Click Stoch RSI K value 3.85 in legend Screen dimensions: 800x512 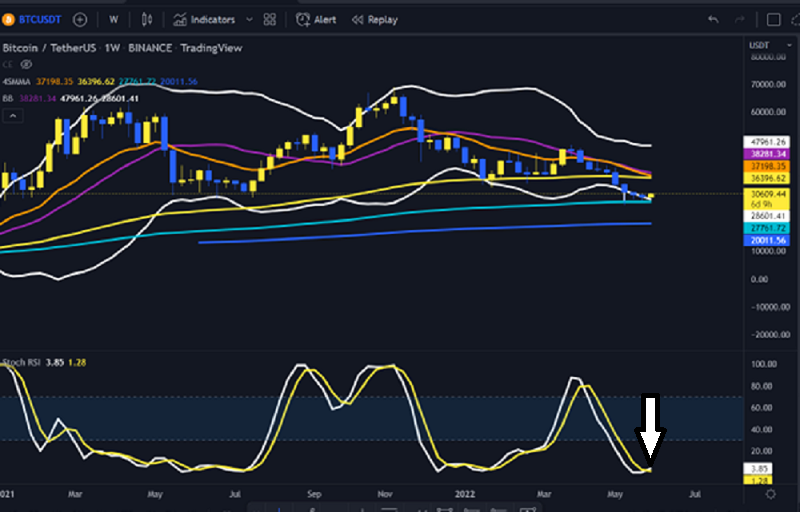(x=55, y=363)
